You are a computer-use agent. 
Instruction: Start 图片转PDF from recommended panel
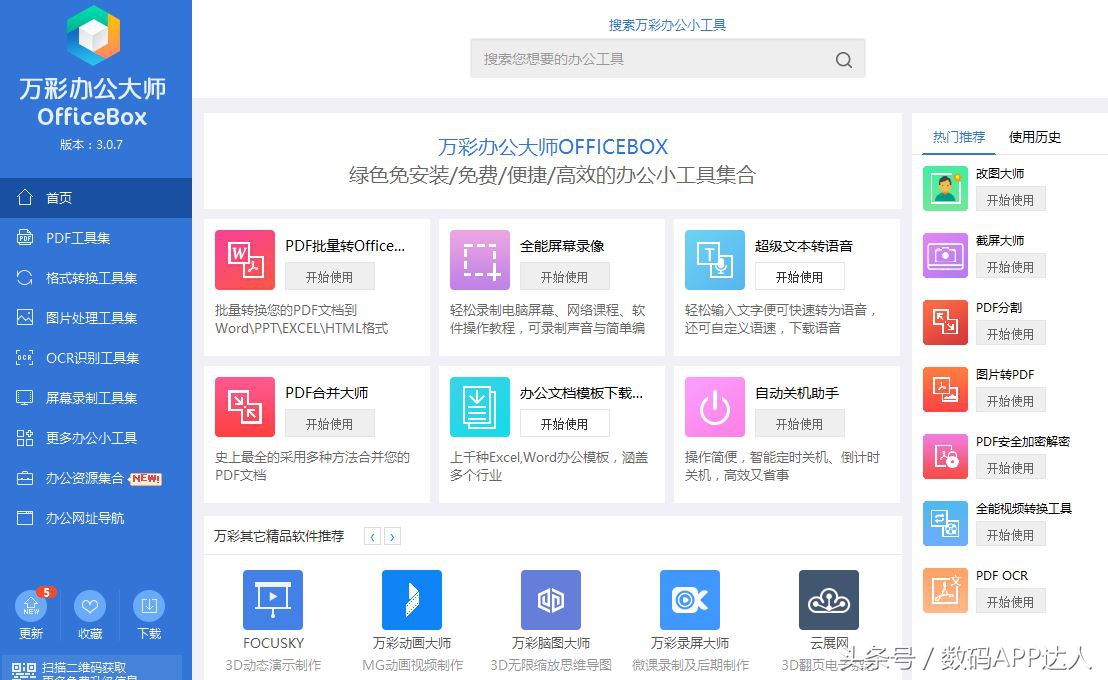[x=1010, y=401]
